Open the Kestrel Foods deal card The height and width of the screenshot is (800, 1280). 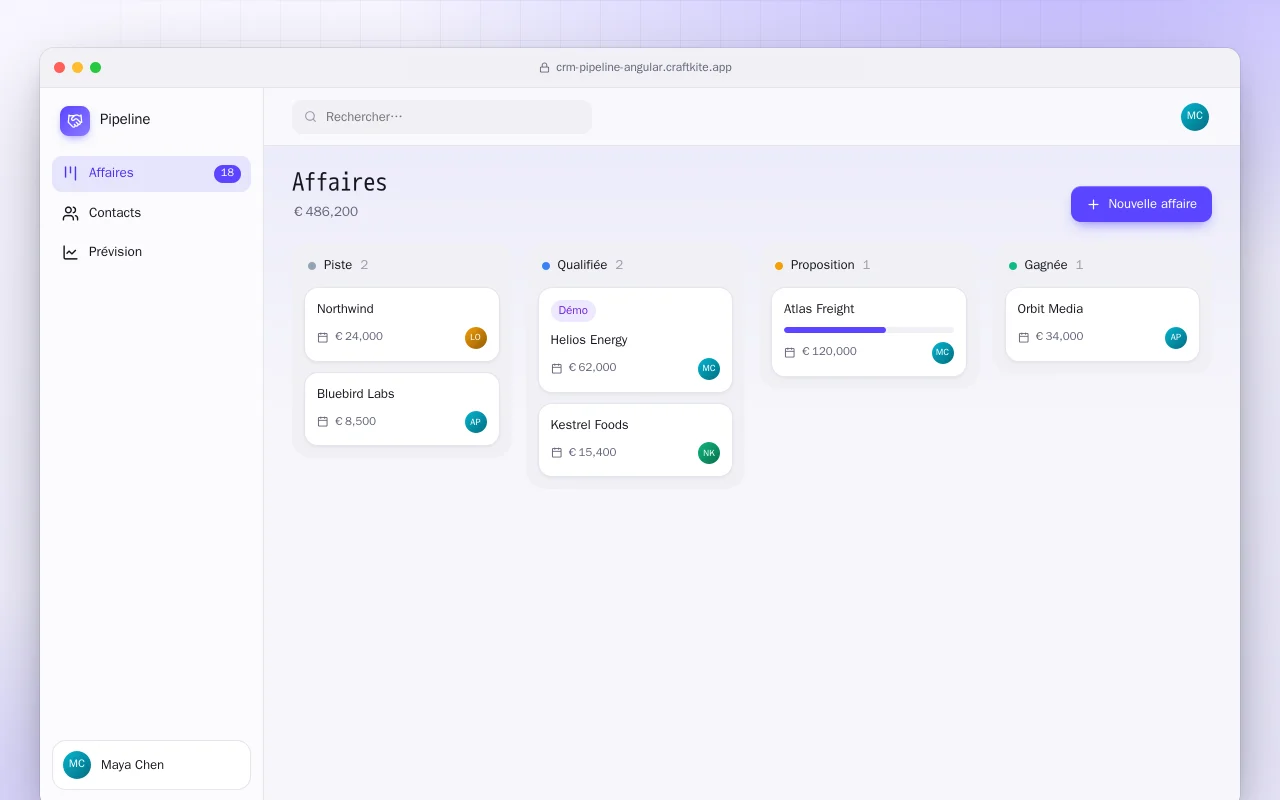point(635,440)
